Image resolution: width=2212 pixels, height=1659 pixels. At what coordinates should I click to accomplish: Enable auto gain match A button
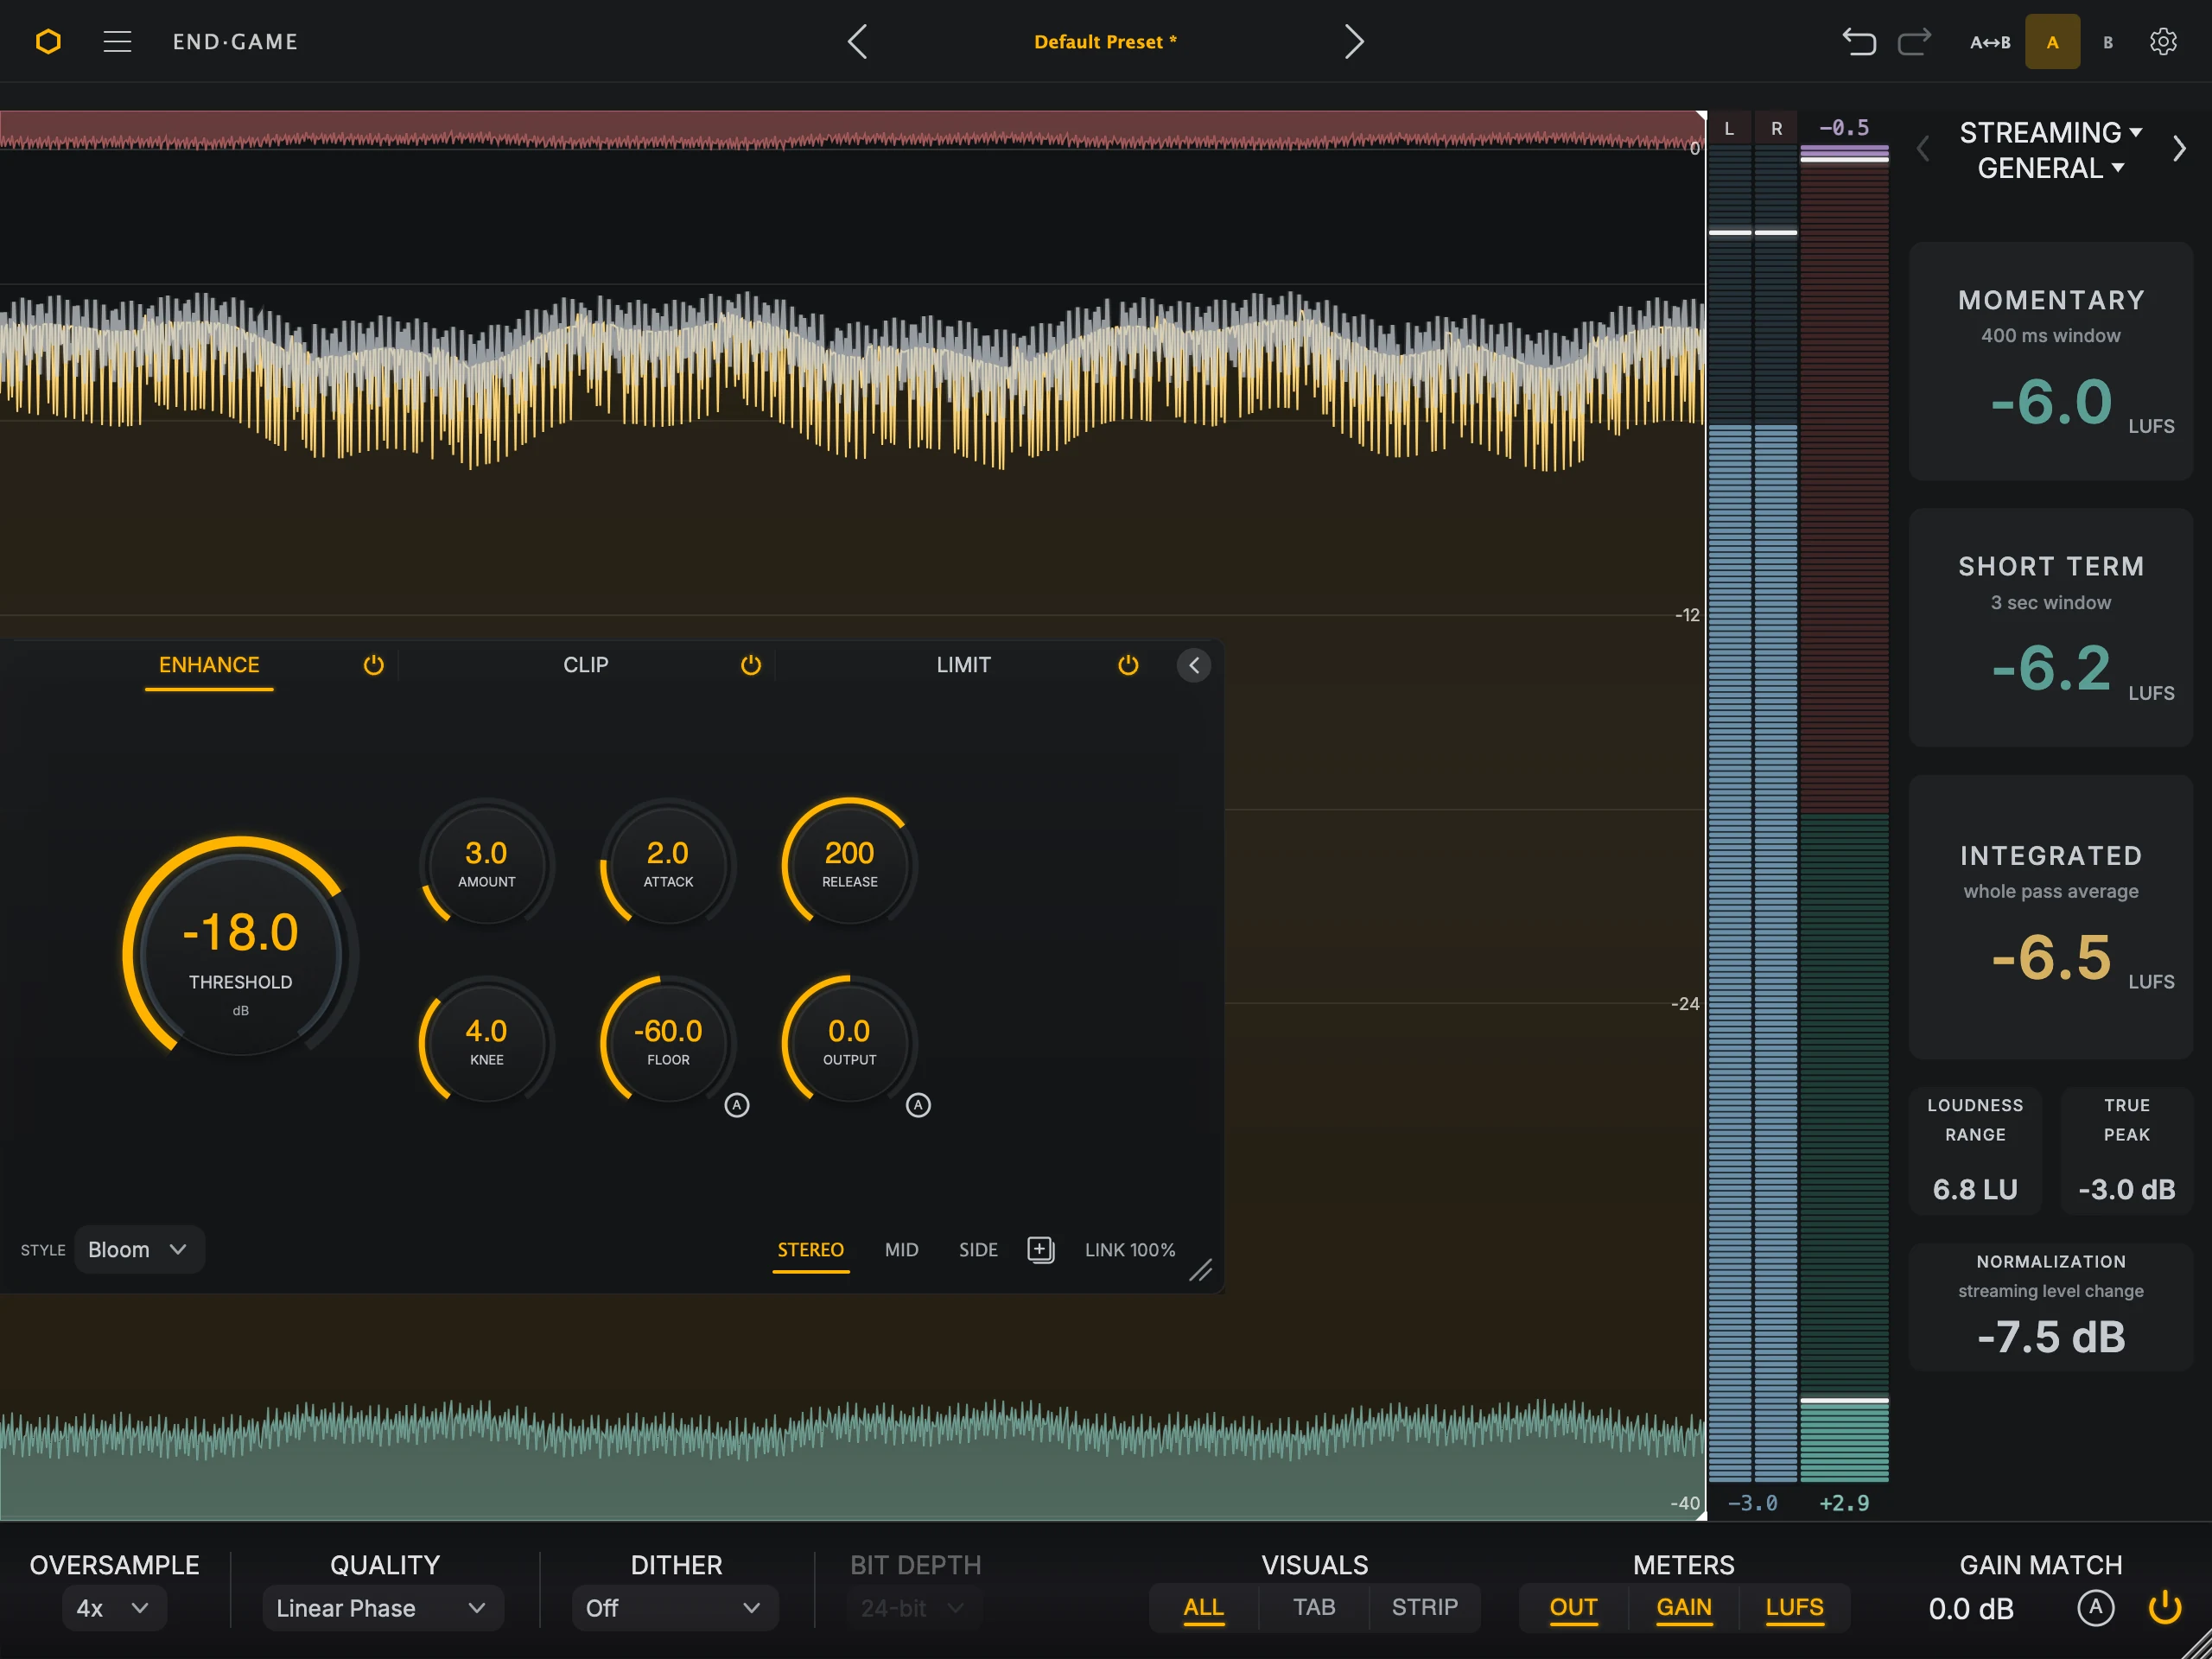pos(2096,1608)
